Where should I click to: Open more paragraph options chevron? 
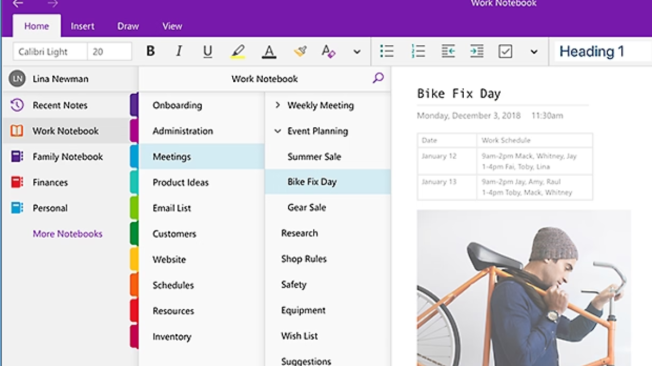pos(534,52)
